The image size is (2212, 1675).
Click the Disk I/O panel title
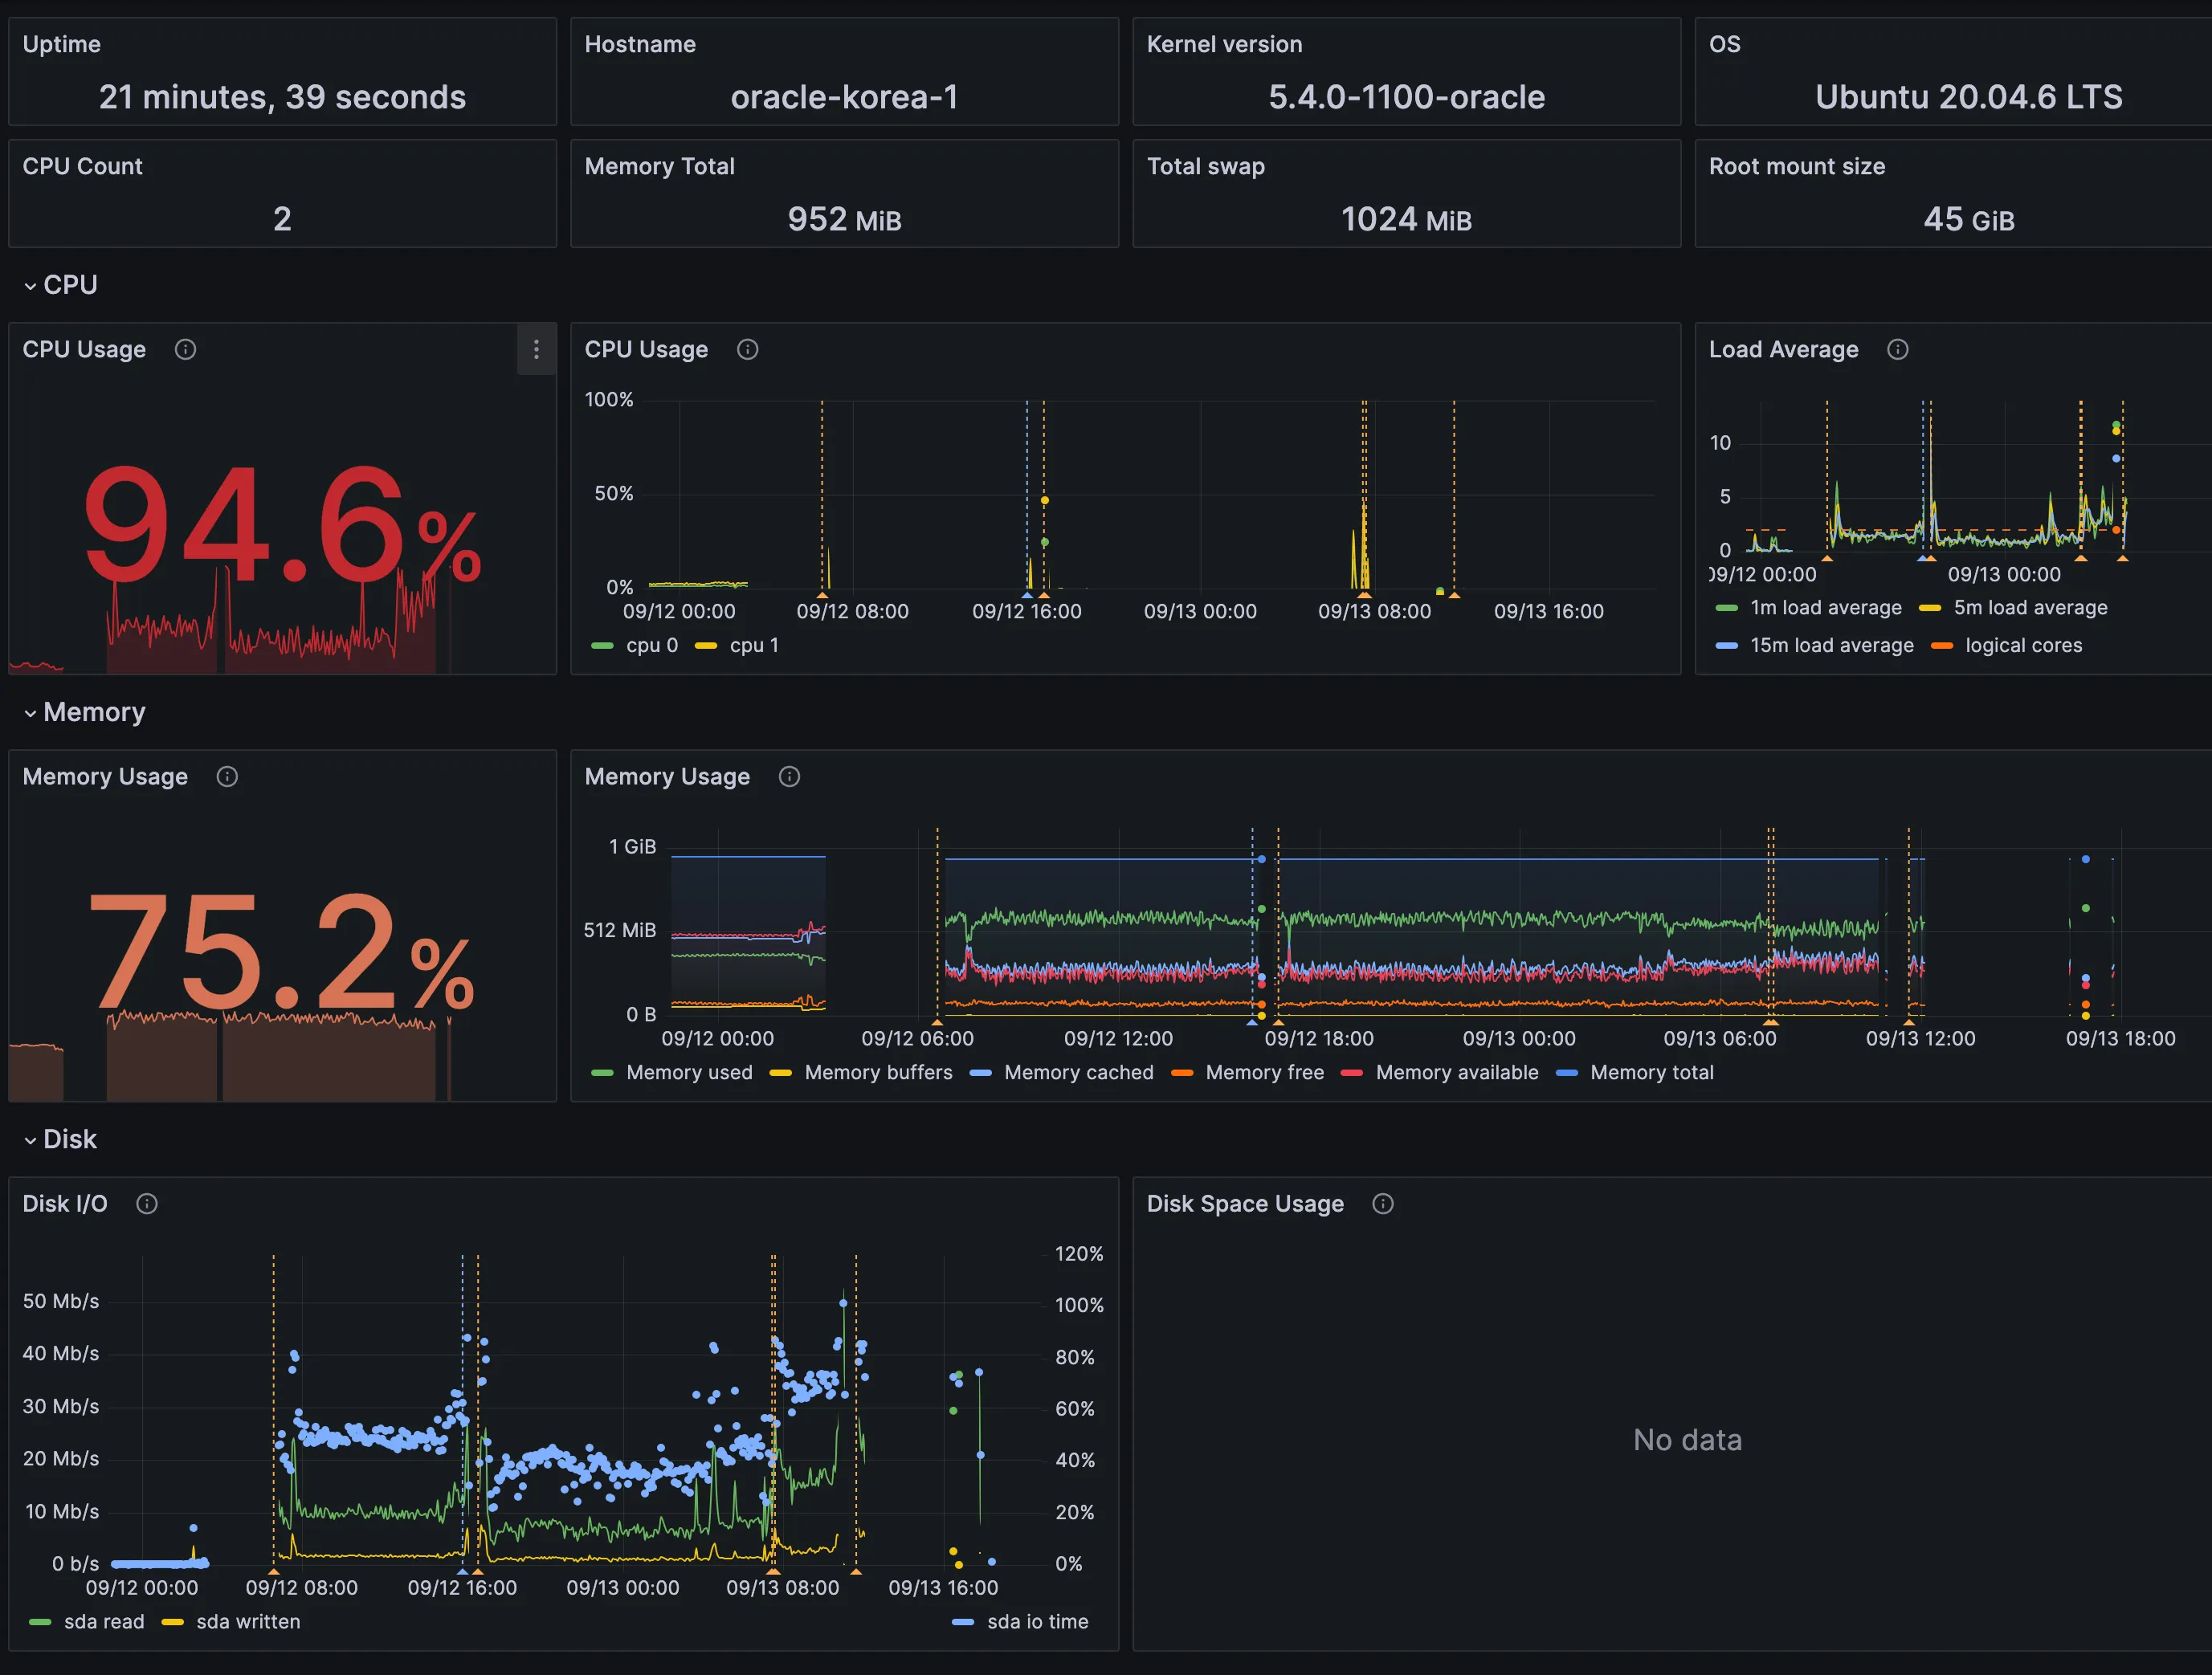(x=65, y=1204)
